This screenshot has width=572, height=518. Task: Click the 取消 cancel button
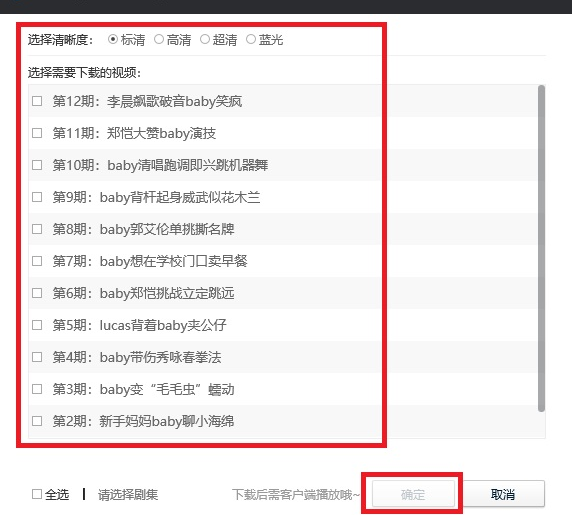[503, 494]
